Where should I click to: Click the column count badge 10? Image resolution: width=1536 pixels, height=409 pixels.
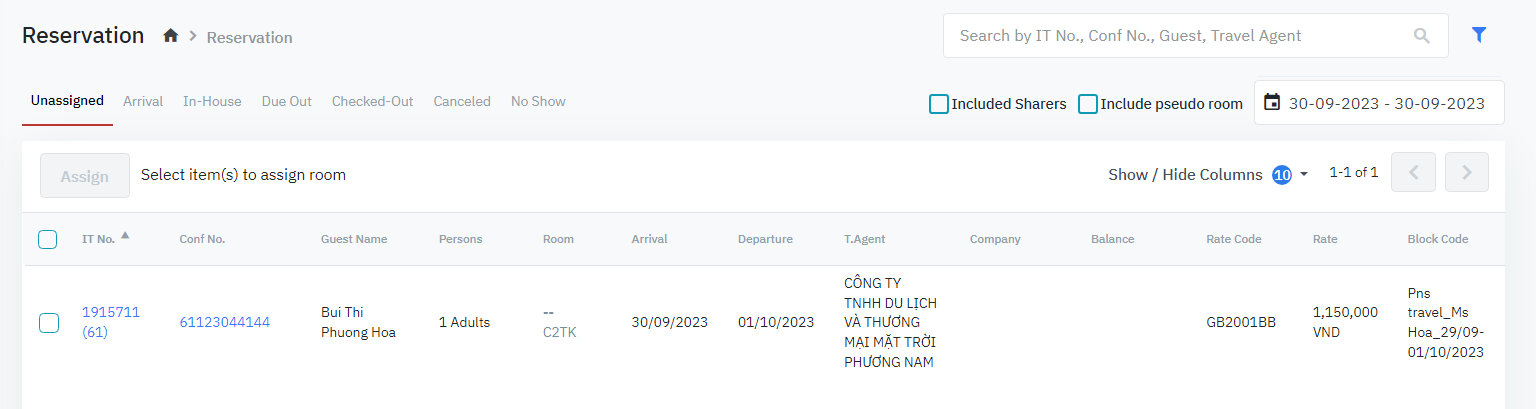[1282, 175]
